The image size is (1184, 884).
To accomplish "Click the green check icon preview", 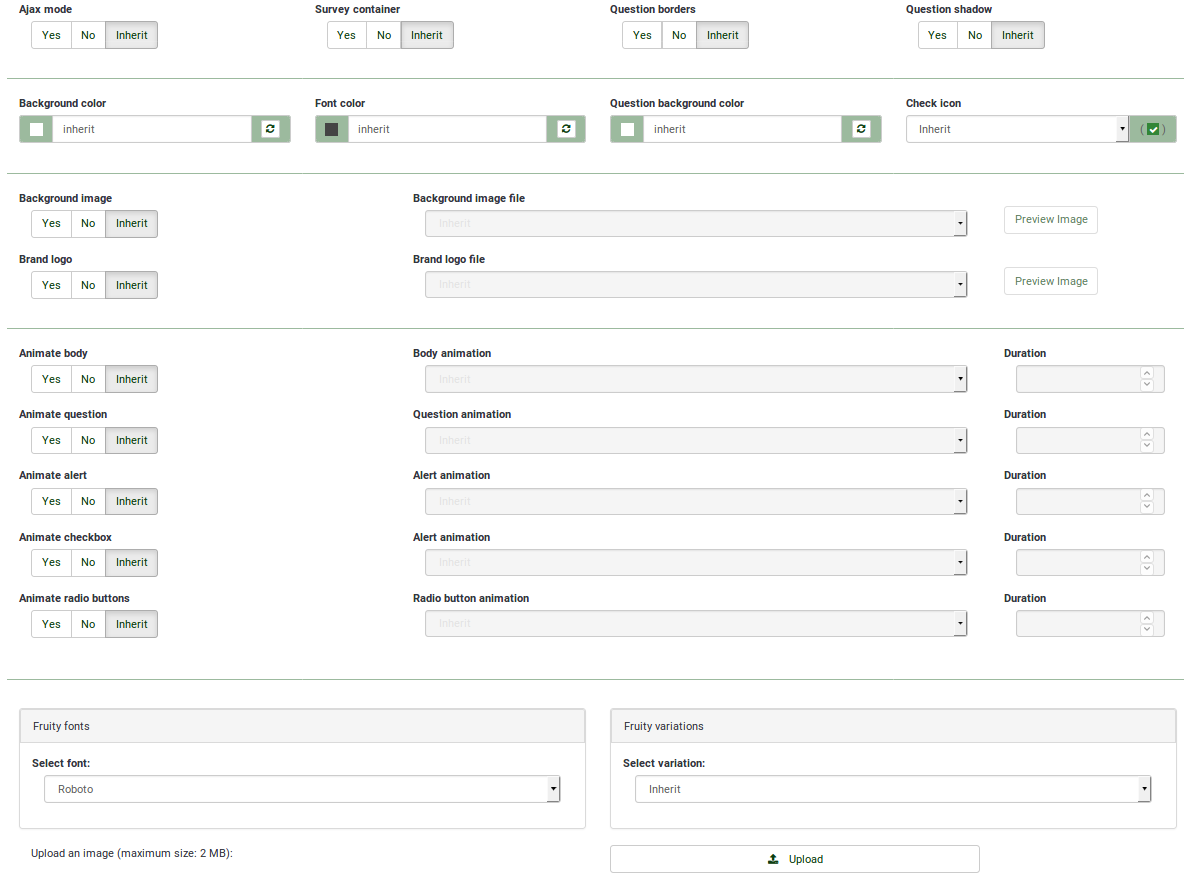I will pos(1153,129).
